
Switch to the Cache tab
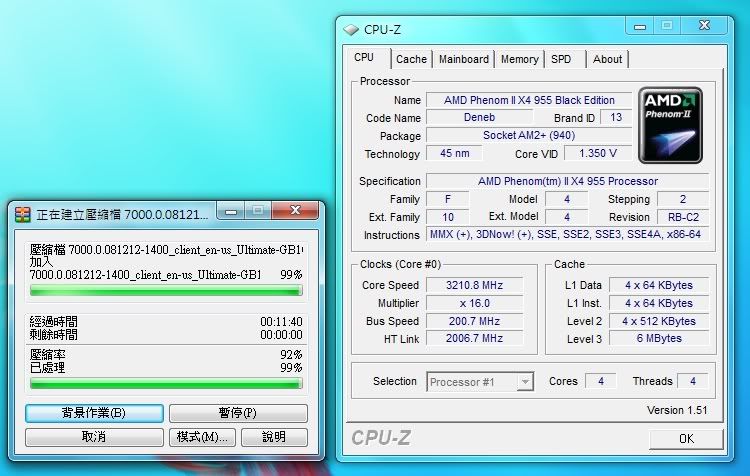(x=411, y=59)
